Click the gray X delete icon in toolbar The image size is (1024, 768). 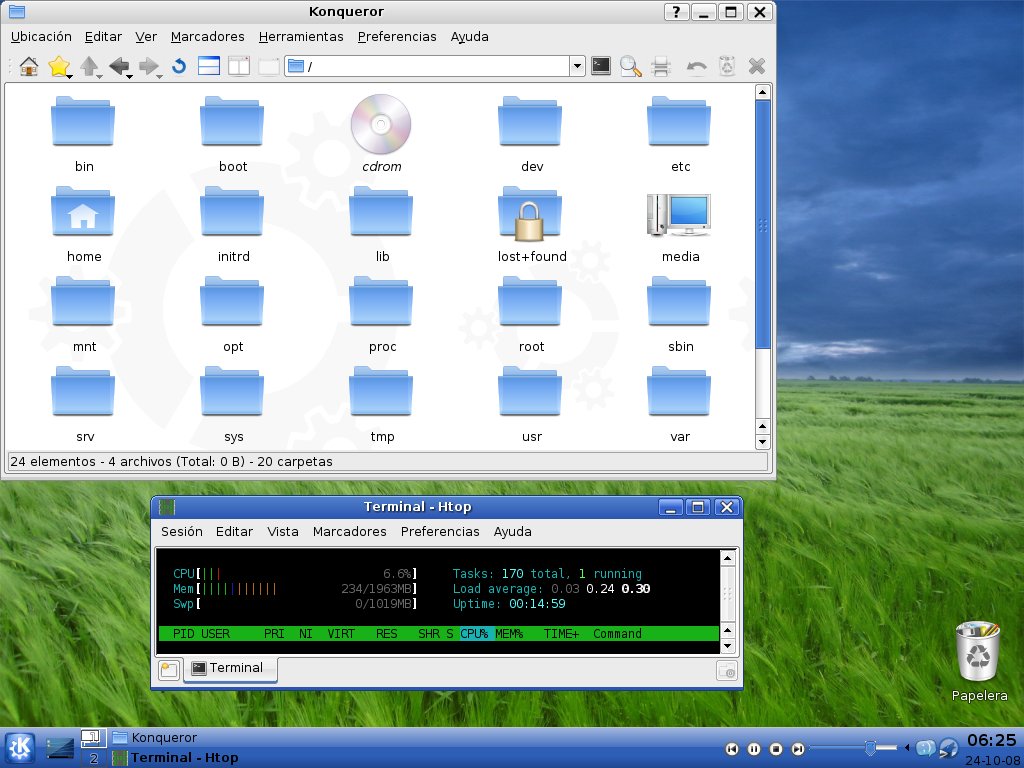tap(757, 66)
